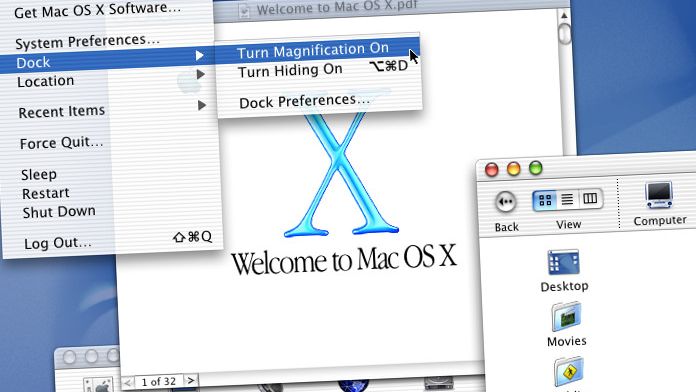
Task: Choose Log Out… from Apple menu
Action: click(58, 243)
